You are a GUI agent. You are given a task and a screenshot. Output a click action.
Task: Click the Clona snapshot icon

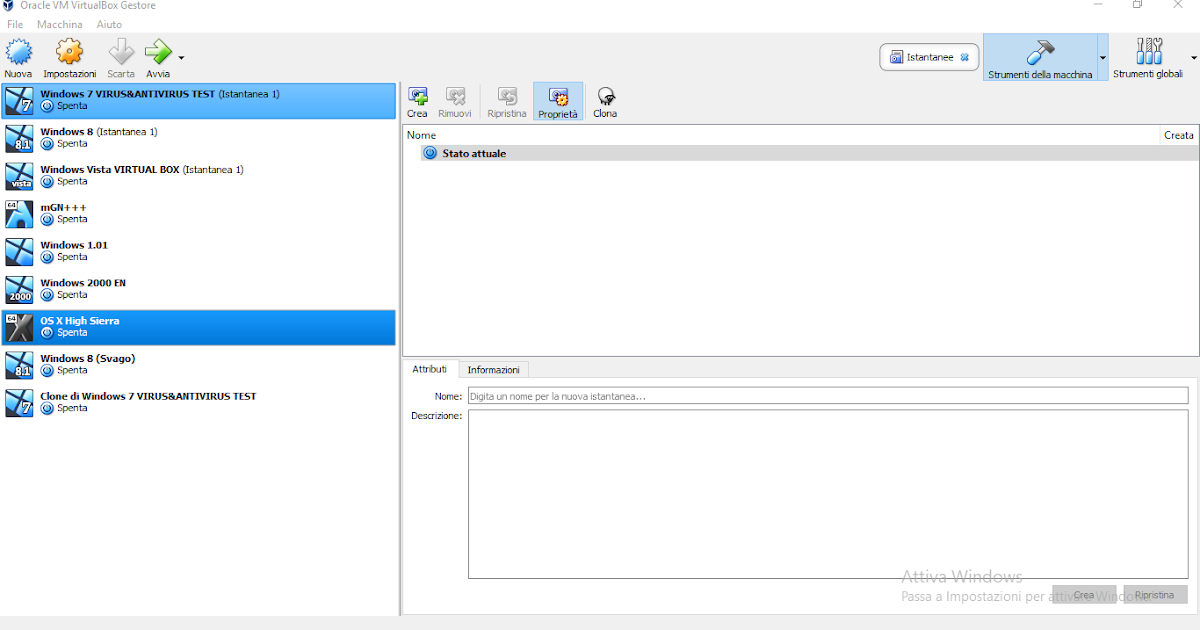tap(604, 100)
